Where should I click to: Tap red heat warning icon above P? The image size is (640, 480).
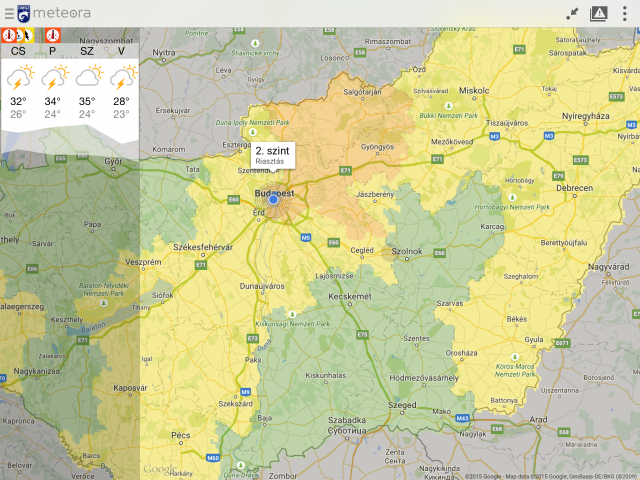point(53,36)
